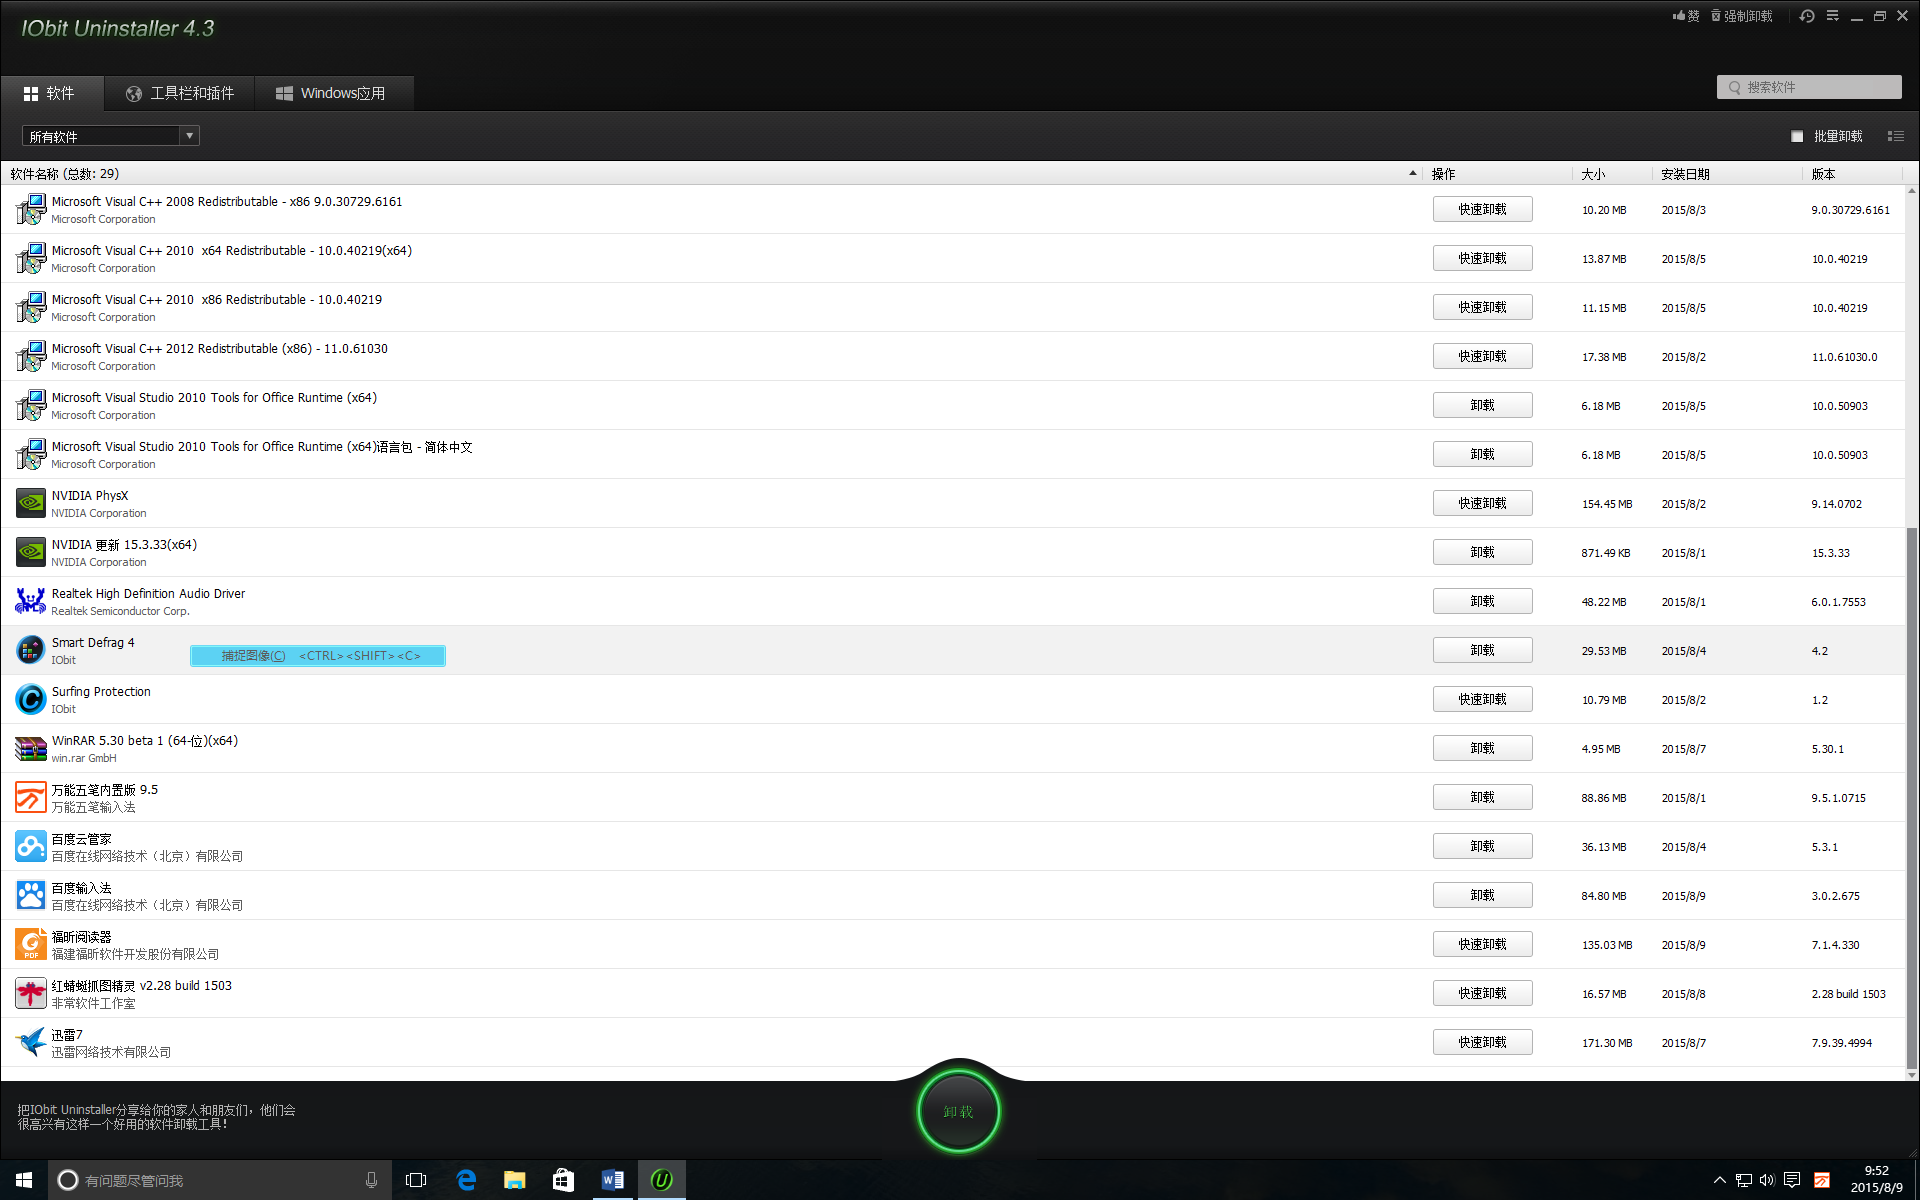1920x1200 pixels.
Task: Switch to Windows应用 tab
Action: pos(333,93)
